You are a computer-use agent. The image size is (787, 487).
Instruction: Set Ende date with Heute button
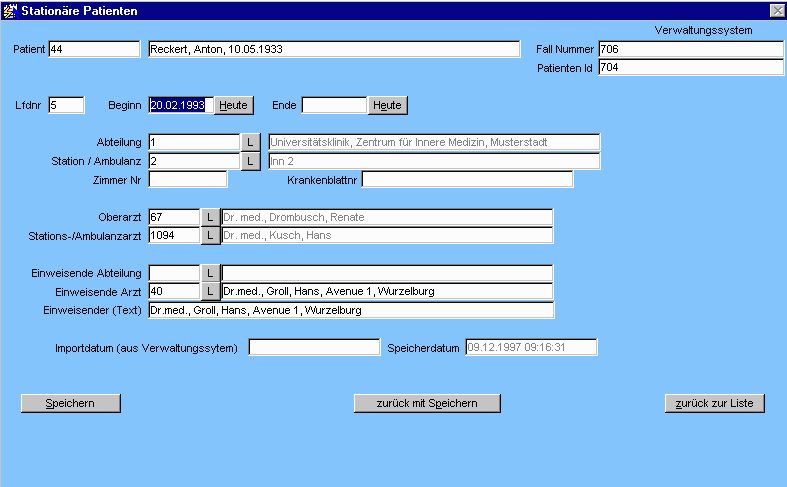pos(387,105)
